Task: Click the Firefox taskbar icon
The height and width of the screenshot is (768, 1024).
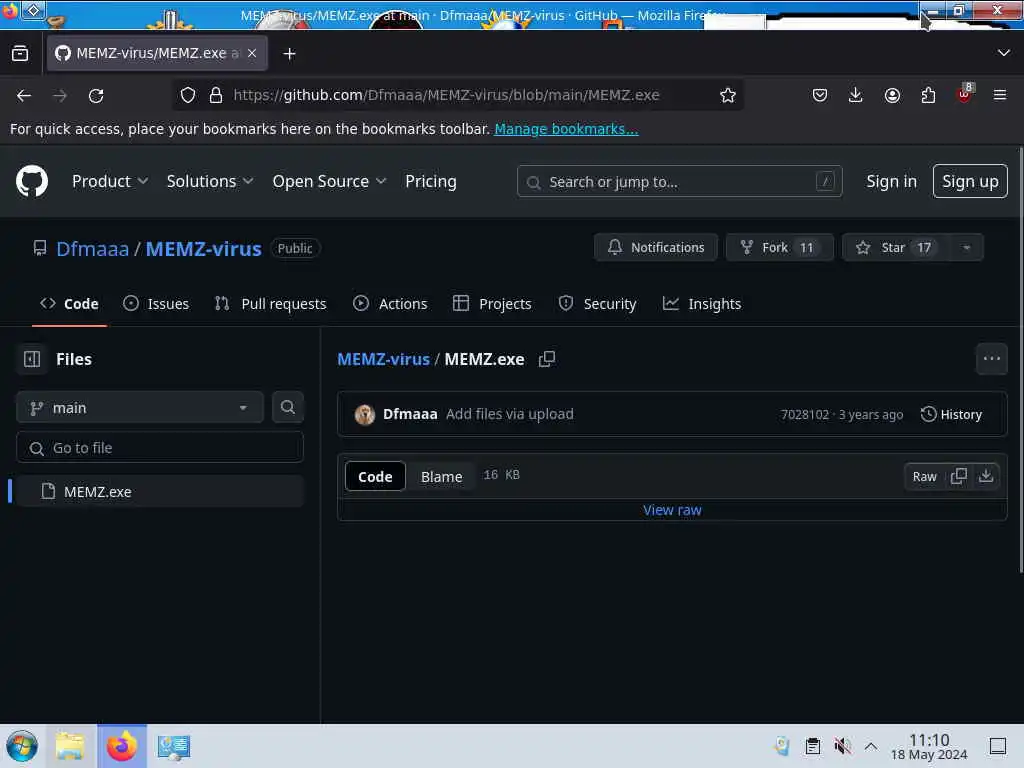Action: pos(122,746)
